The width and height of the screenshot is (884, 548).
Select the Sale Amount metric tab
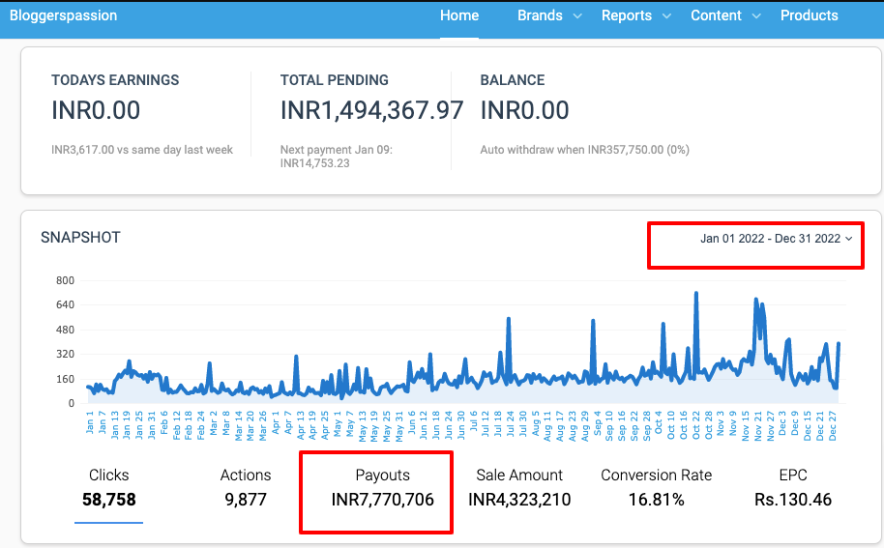pyautogui.click(x=520, y=488)
